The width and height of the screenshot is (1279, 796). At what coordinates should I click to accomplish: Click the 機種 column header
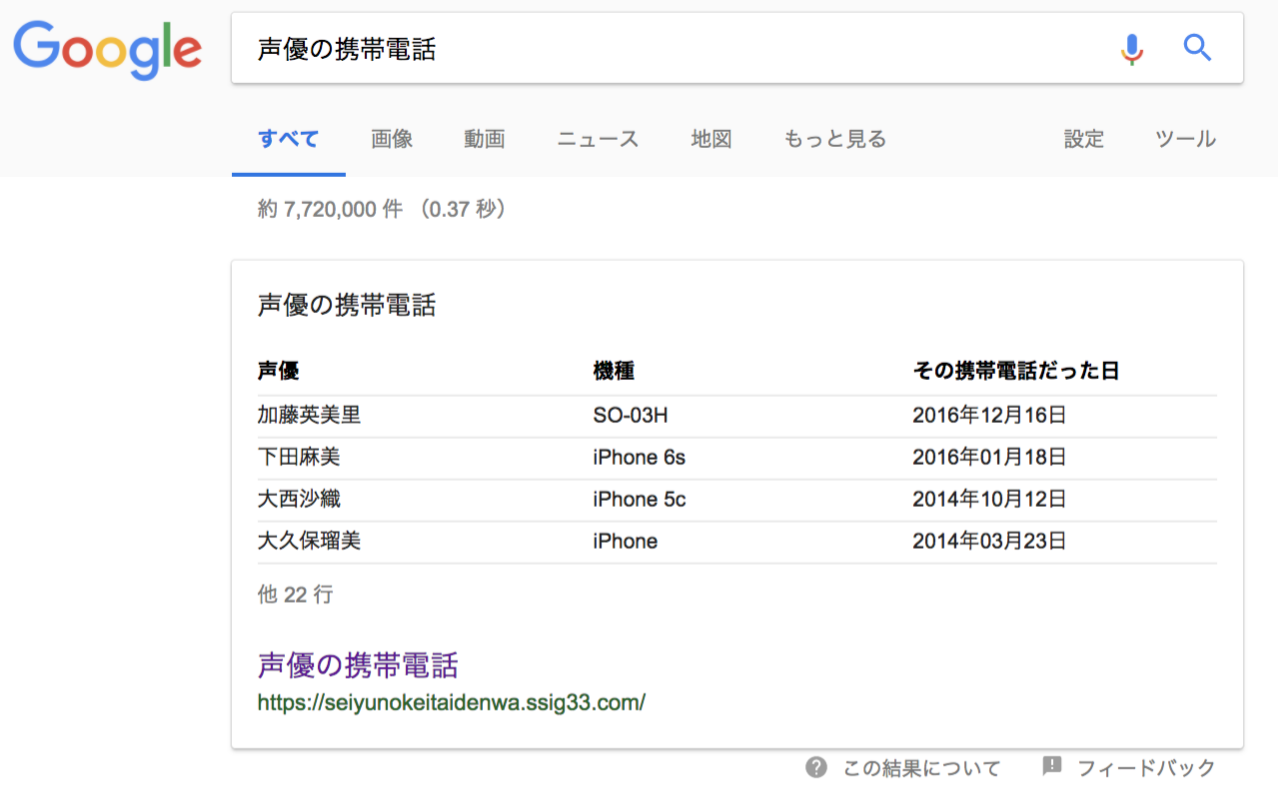tap(614, 371)
